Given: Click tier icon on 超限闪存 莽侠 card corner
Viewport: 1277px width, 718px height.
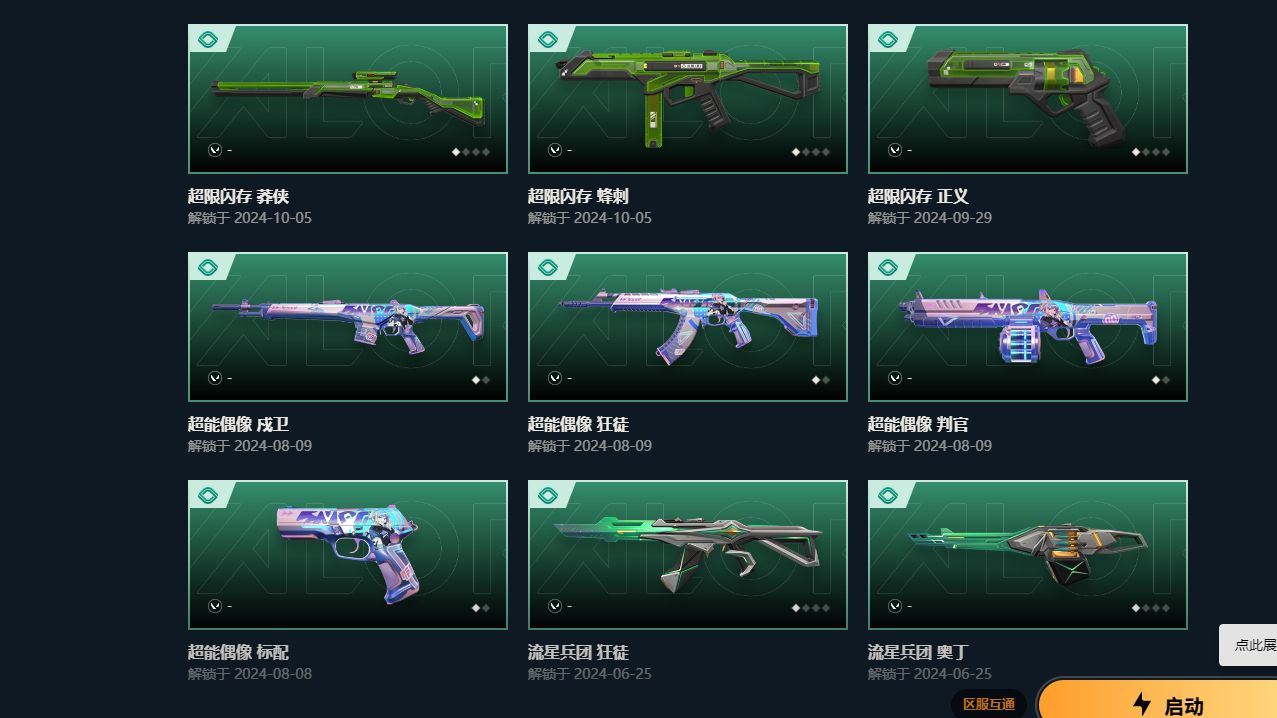Looking at the screenshot, I should click(208, 40).
